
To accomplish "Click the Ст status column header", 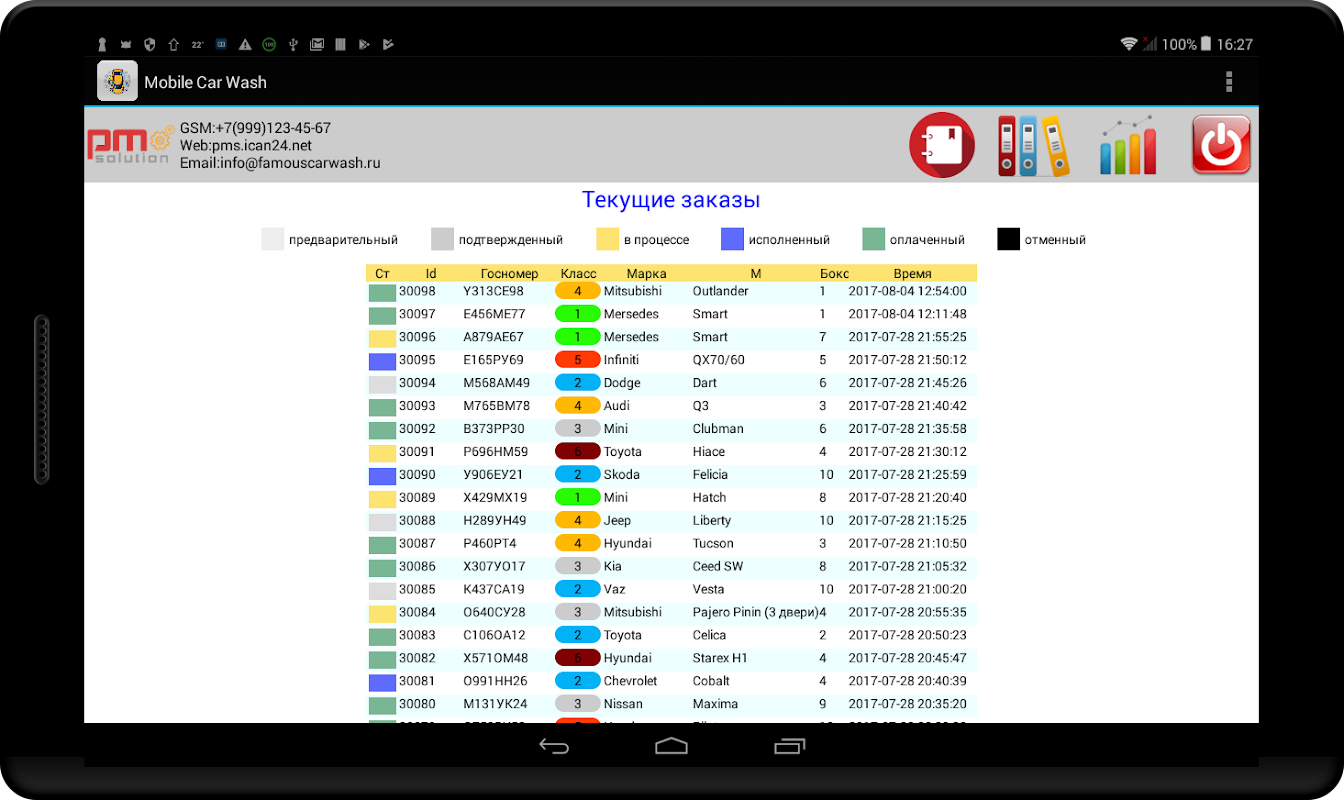I will point(382,274).
